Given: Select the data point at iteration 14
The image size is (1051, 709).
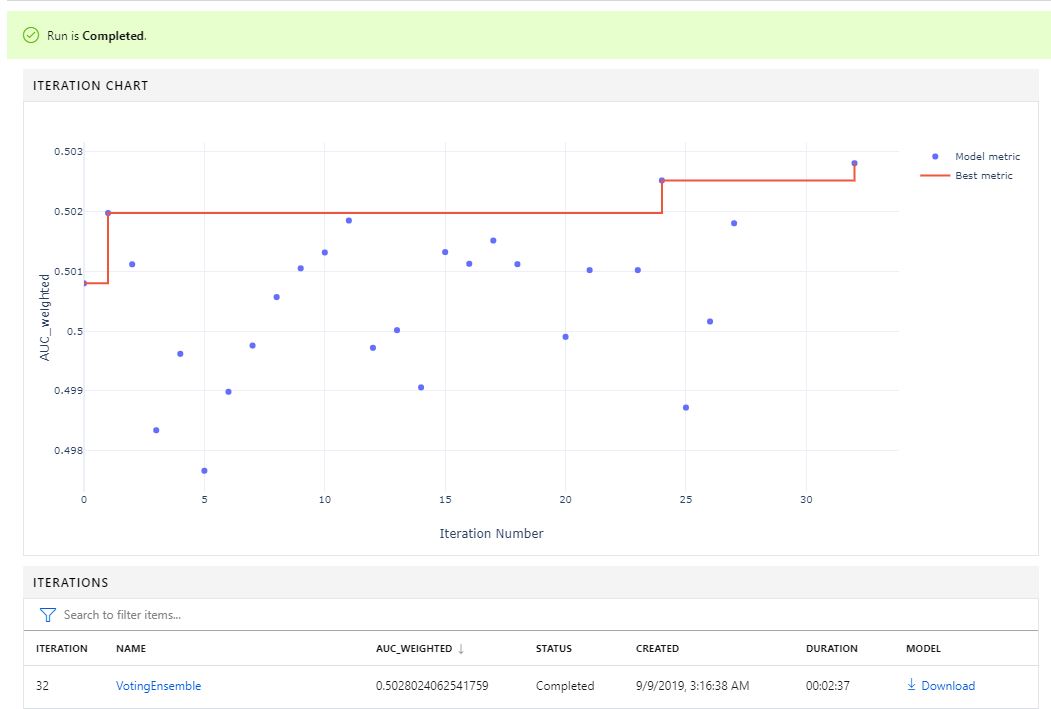Looking at the screenshot, I should (421, 387).
